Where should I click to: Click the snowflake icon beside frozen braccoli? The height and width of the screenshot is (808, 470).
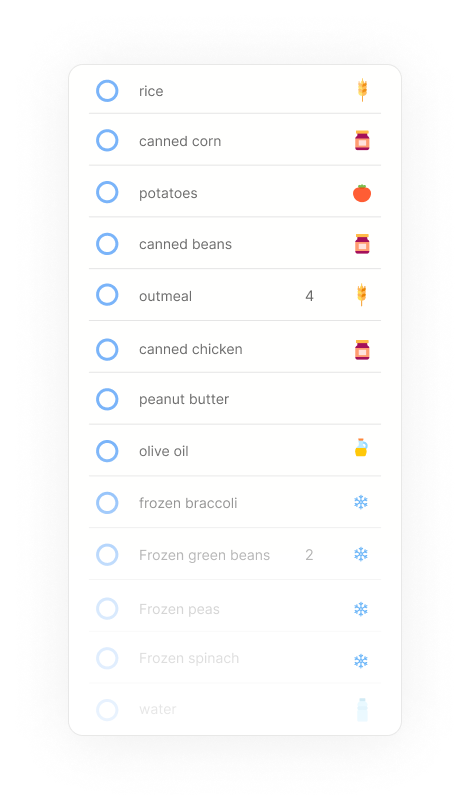[x=361, y=502]
